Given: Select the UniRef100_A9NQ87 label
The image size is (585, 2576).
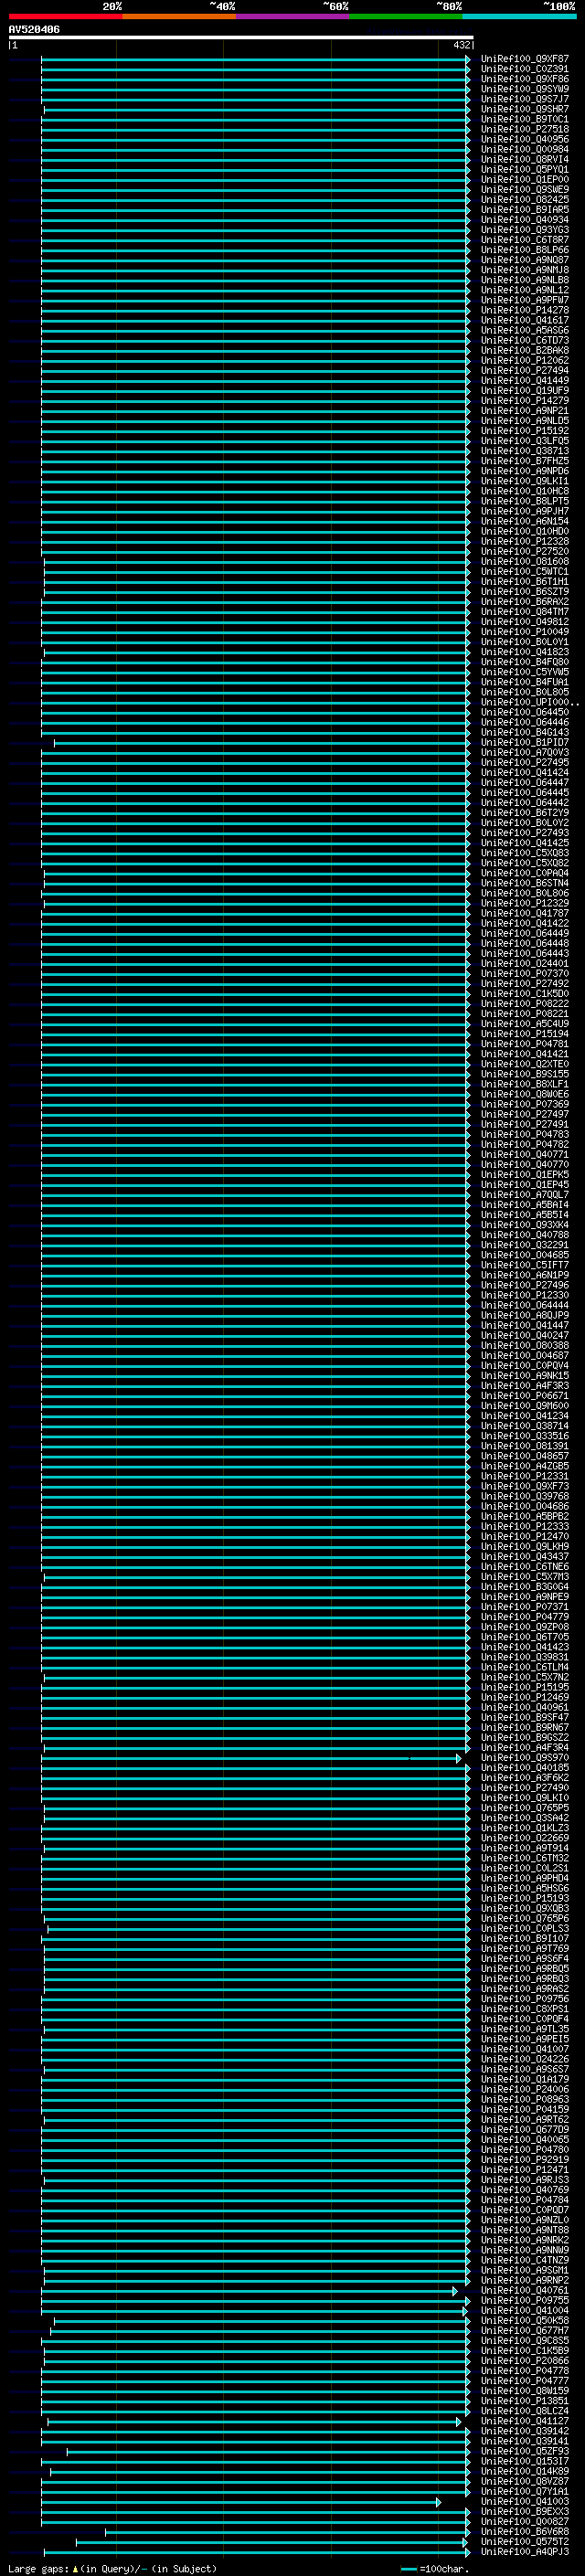Looking at the screenshot, I should click(525, 260).
